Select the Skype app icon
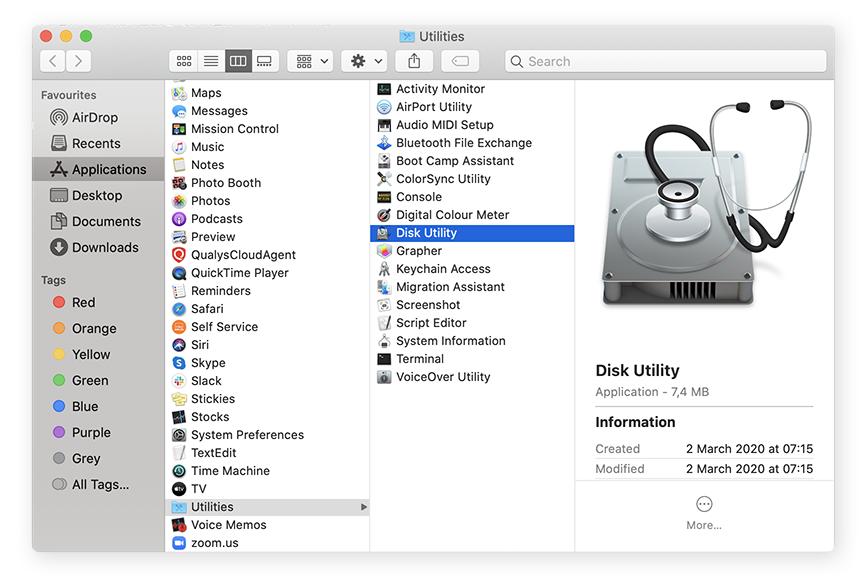Image resolution: width=864 pixels, height=582 pixels. pos(179,363)
